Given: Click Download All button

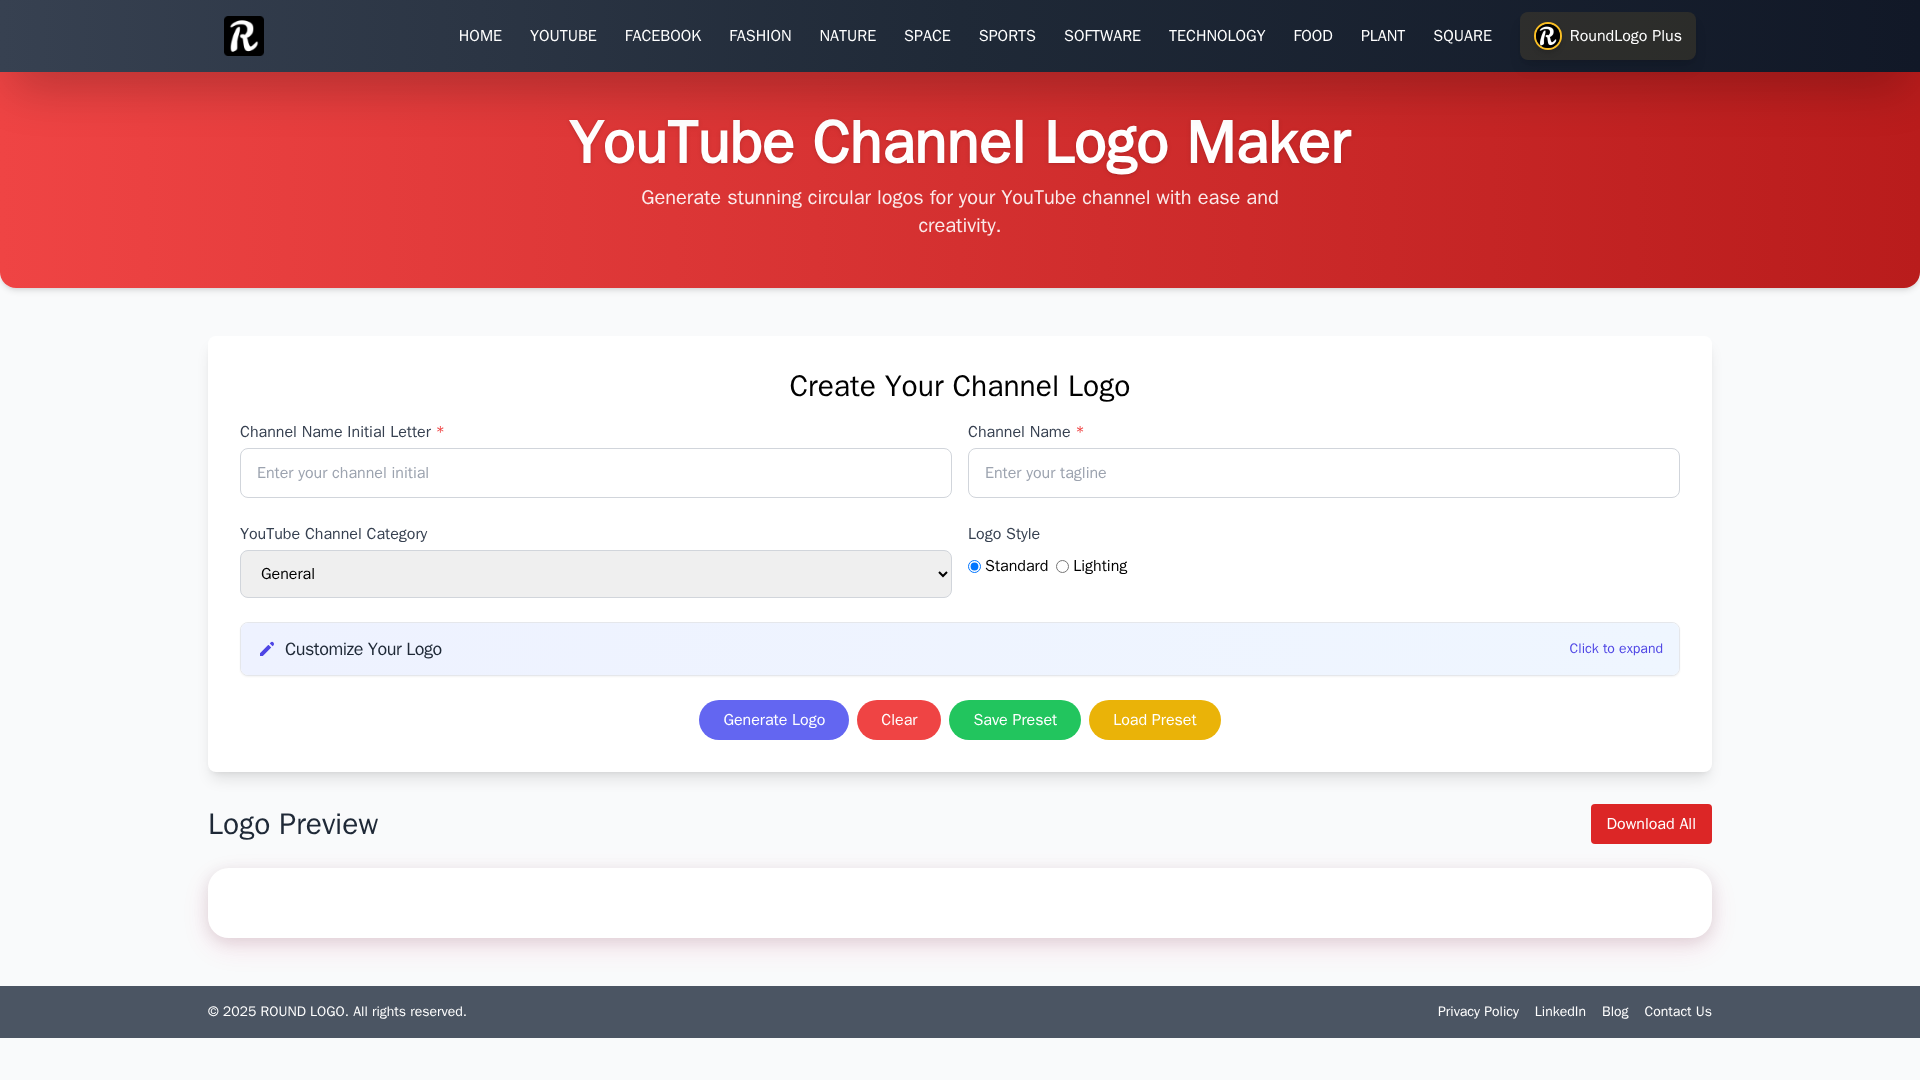Looking at the screenshot, I should 1650,824.
